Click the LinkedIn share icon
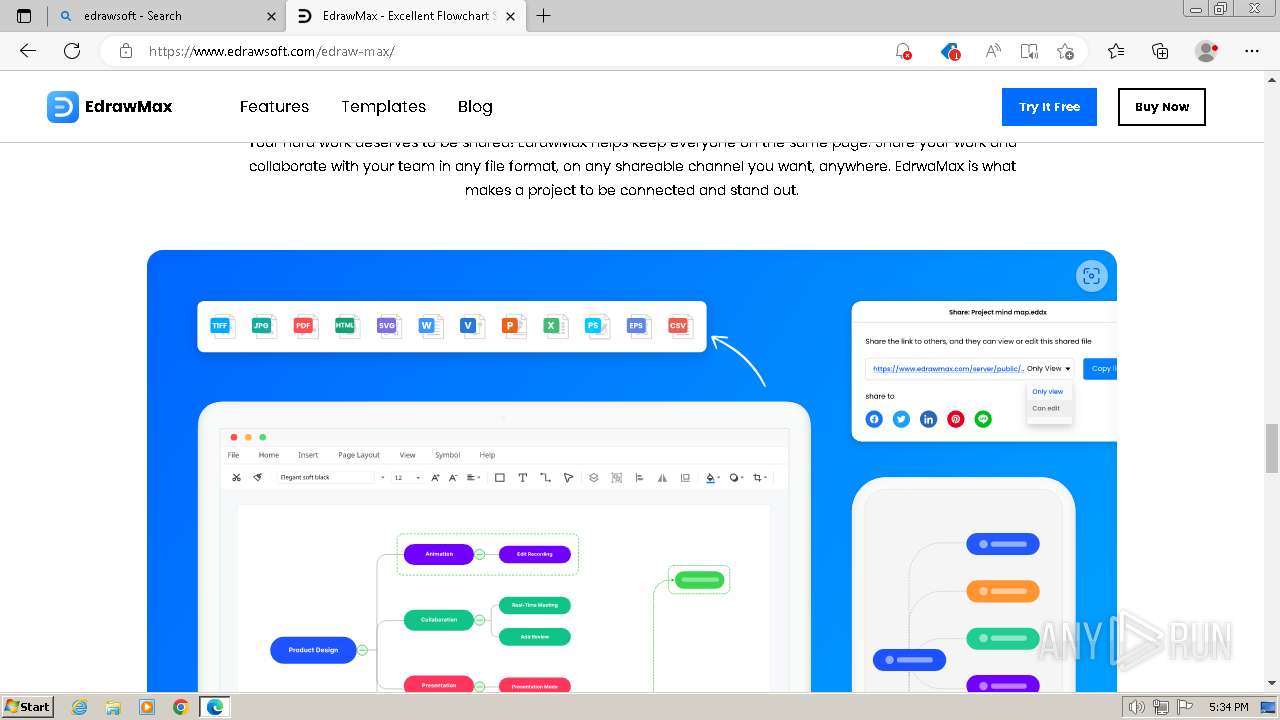Image resolution: width=1280 pixels, height=720 pixels. coord(928,419)
